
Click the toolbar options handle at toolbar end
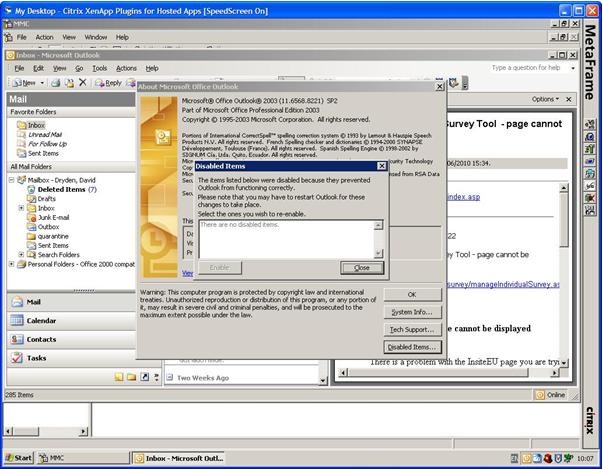tap(465, 83)
